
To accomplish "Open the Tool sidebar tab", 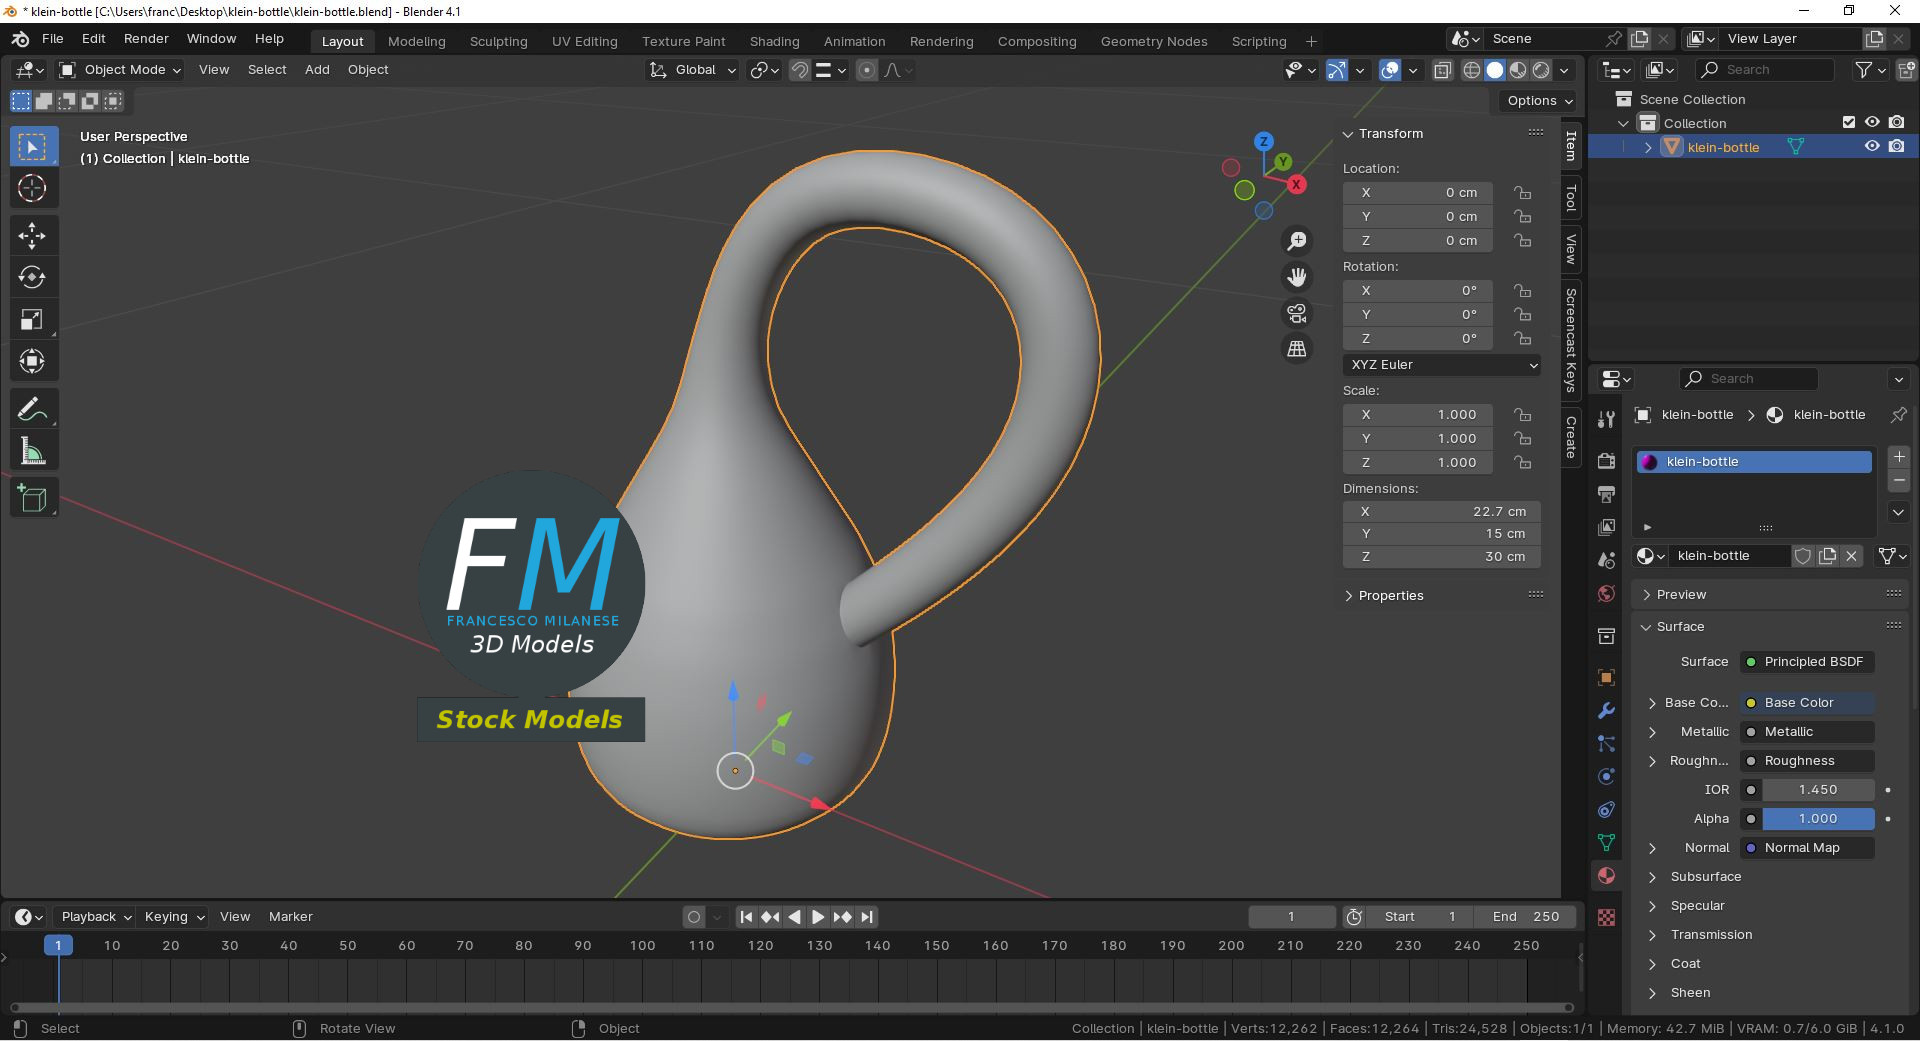I will tap(1571, 198).
